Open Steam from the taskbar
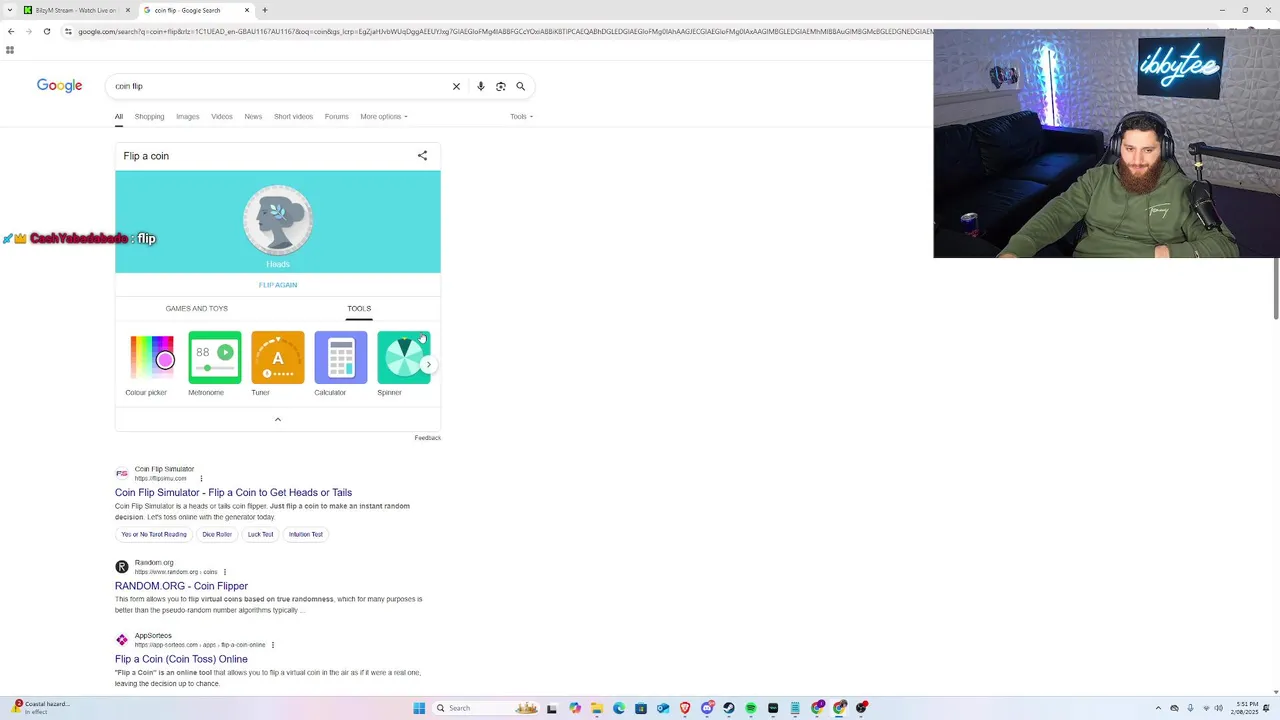The image size is (1280, 720). (x=729, y=708)
